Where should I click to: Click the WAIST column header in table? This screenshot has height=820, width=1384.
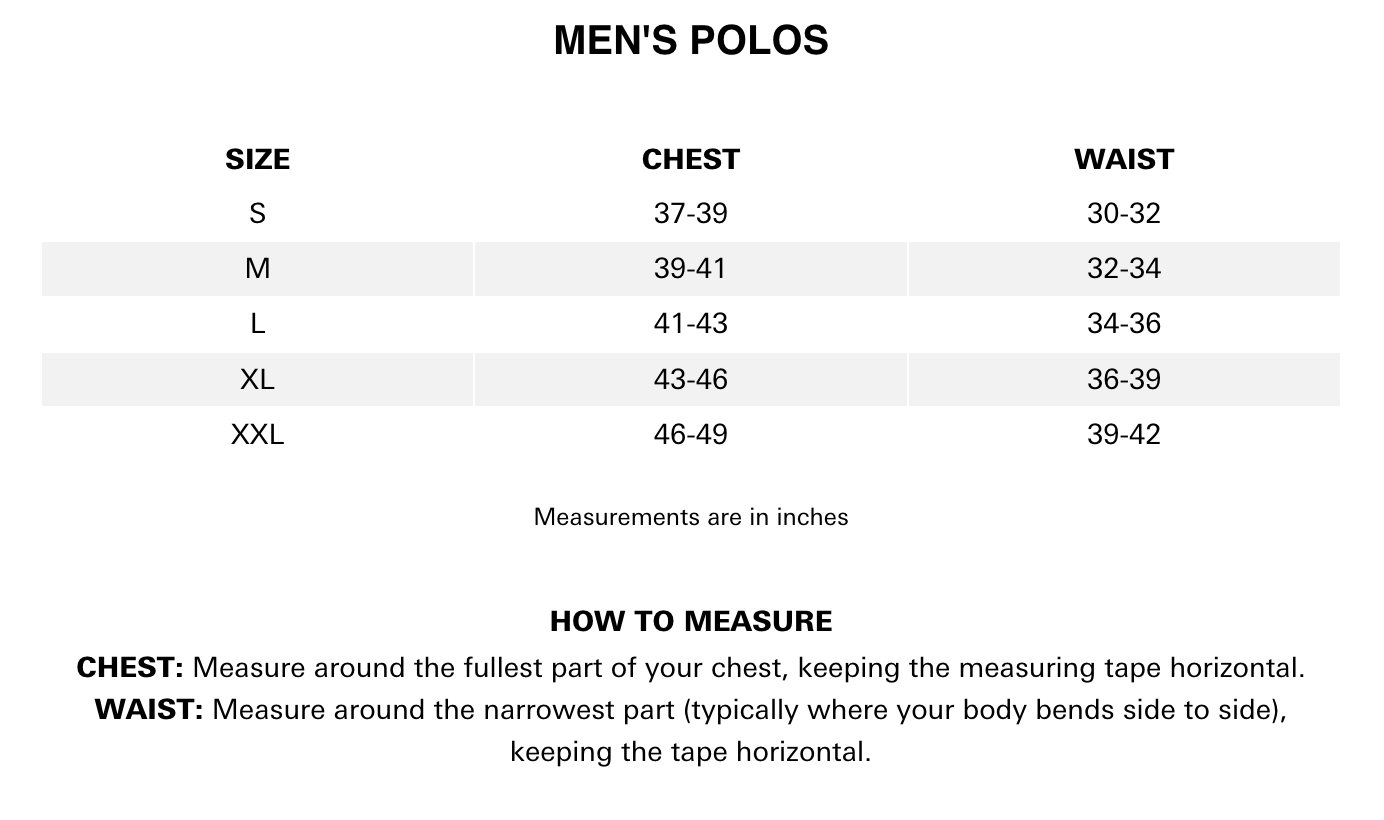[x=1124, y=160]
